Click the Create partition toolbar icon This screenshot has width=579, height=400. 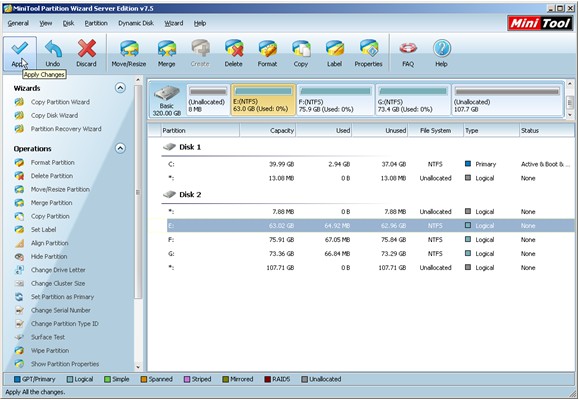(200, 48)
